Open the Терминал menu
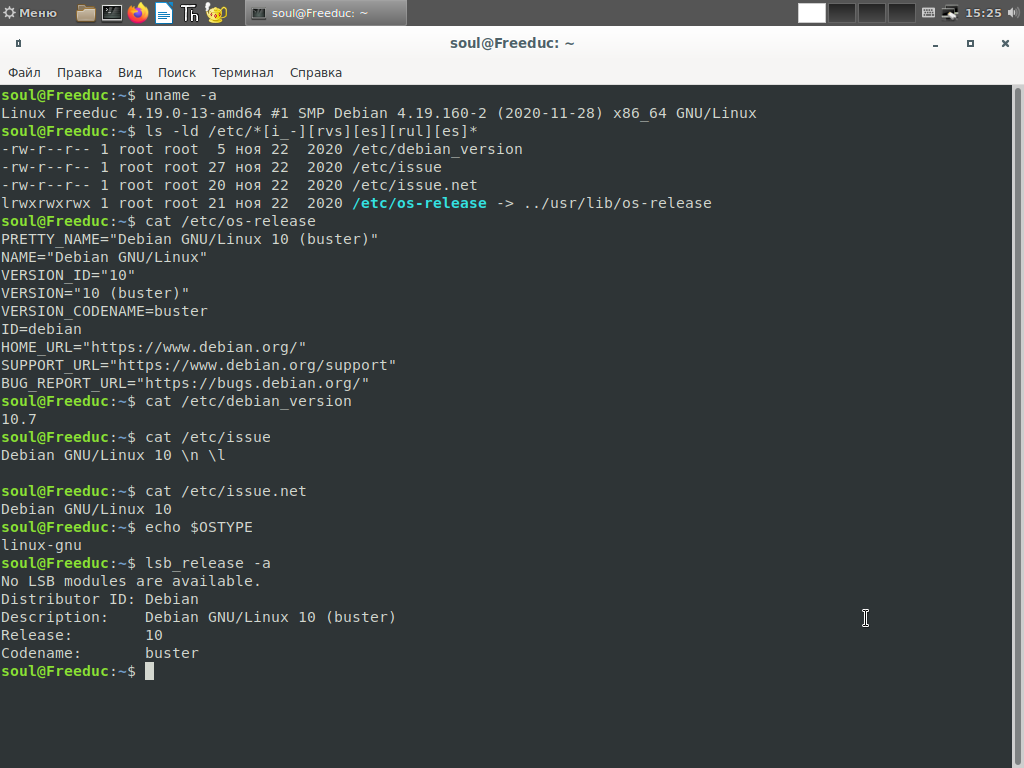Screen dimensions: 1024x768 click(242, 72)
